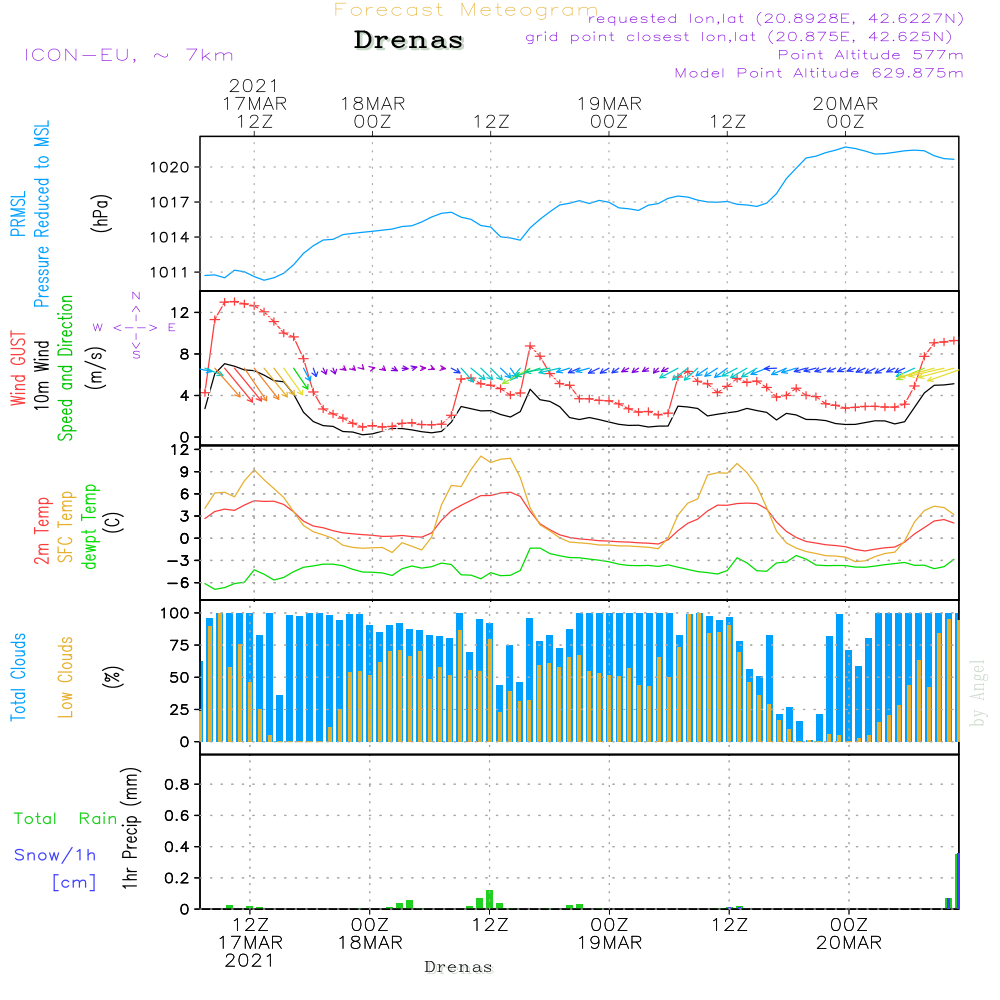
Task: Click the Total Rain legend label
Action: coord(66,819)
